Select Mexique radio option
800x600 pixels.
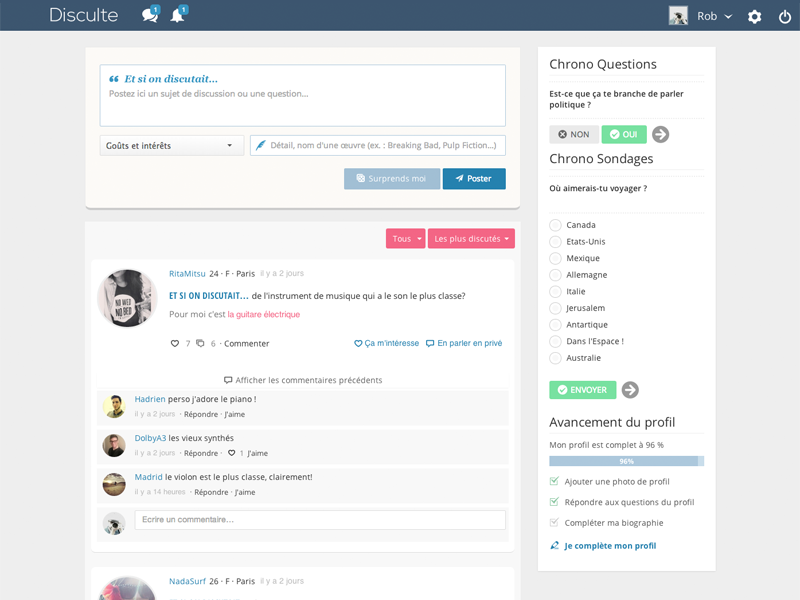coord(555,258)
